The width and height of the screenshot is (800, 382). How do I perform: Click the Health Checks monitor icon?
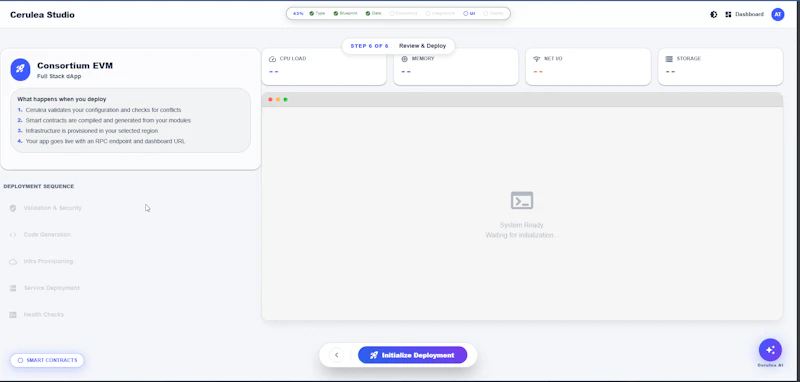13,315
